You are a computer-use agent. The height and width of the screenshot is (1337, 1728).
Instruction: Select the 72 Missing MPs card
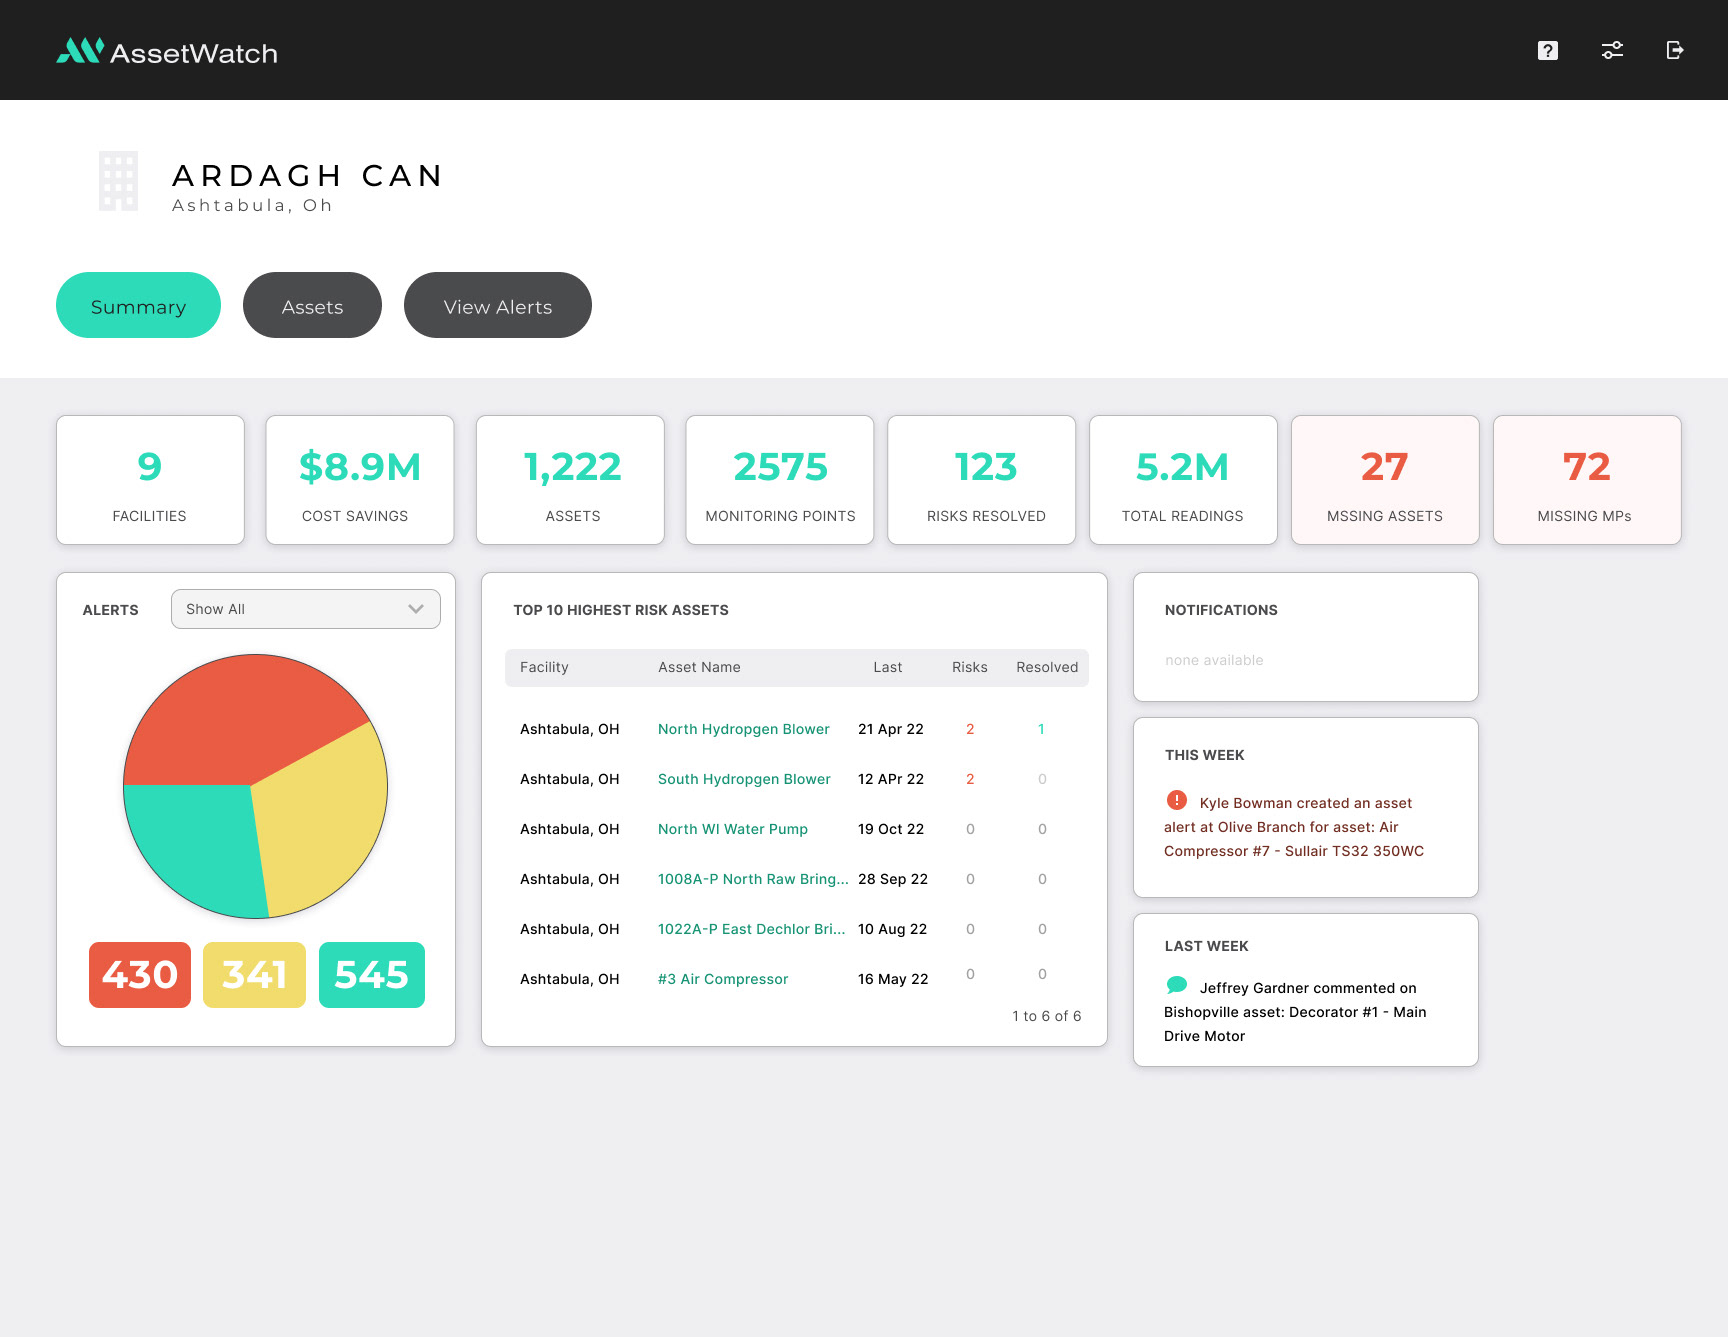pos(1587,480)
